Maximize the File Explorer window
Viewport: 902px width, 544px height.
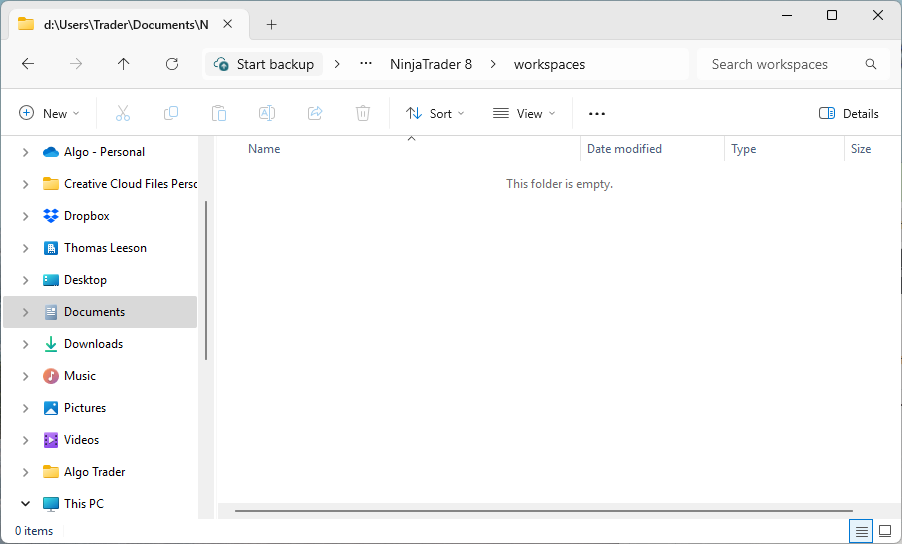tap(832, 15)
